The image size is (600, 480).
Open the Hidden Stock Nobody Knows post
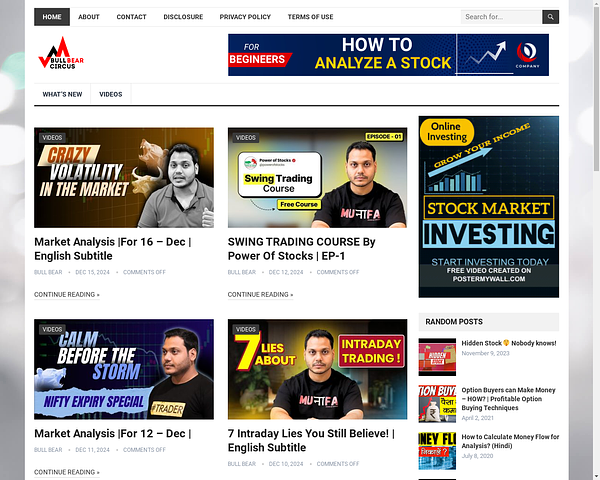click(510, 343)
